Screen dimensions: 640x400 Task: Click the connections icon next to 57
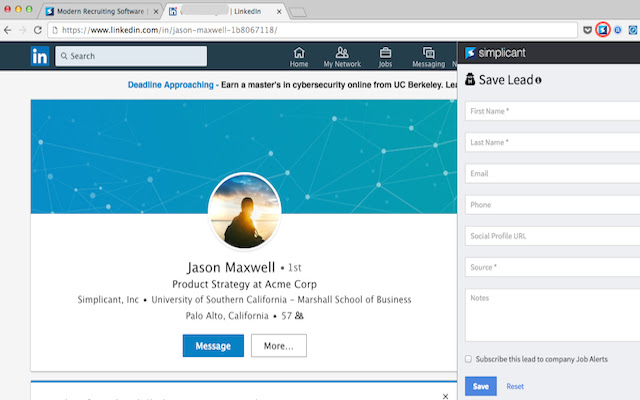(299, 316)
